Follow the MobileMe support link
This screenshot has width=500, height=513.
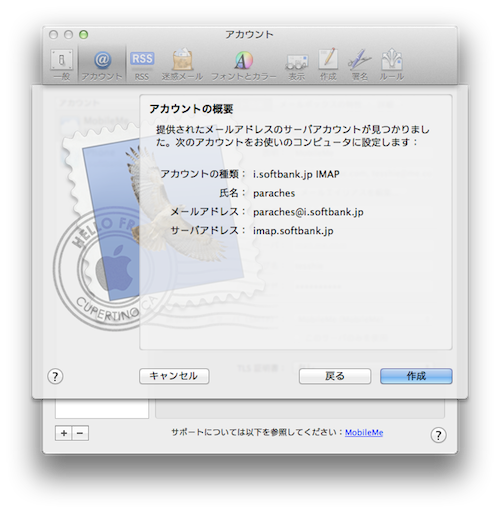click(364, 433)
